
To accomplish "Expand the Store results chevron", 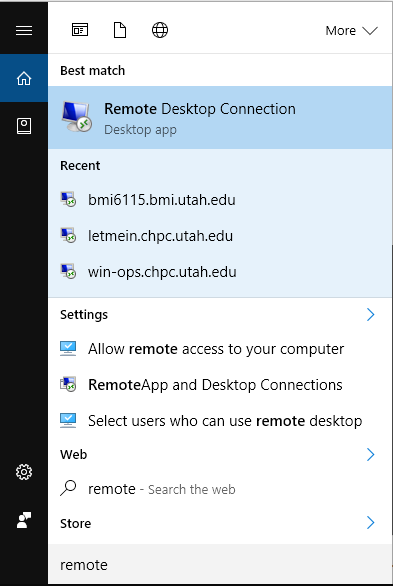I will coord(370,522).
